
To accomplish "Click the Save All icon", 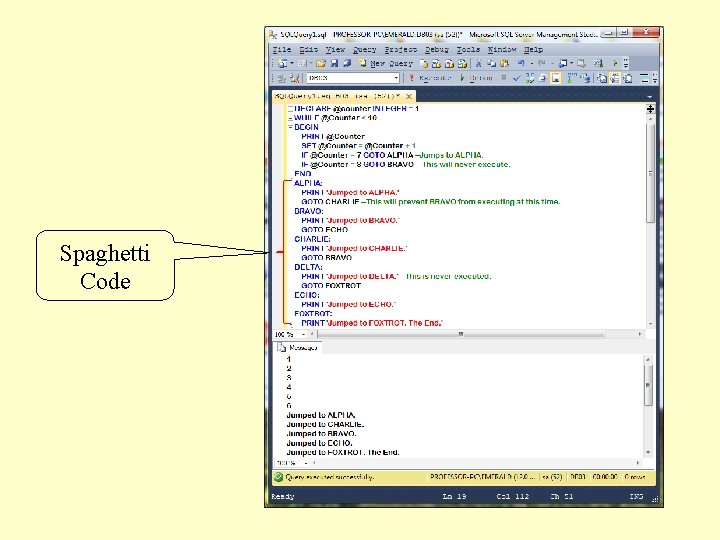I will tap(347, 63).
